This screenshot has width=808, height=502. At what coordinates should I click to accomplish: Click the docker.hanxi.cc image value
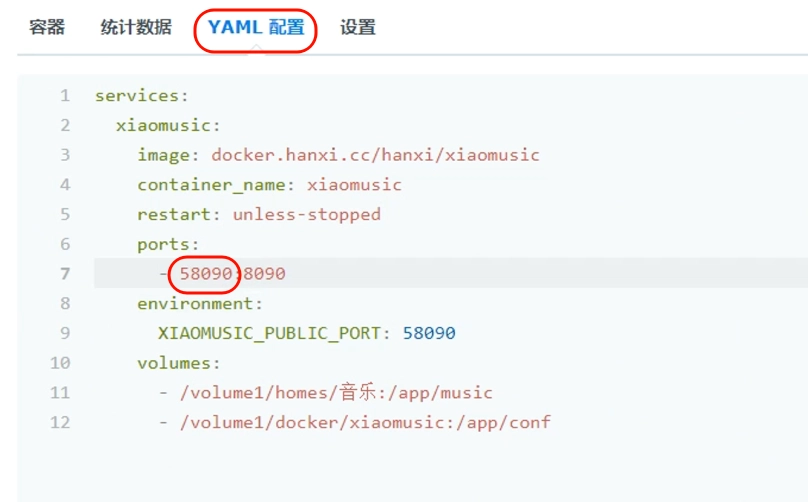coord(375,155)
